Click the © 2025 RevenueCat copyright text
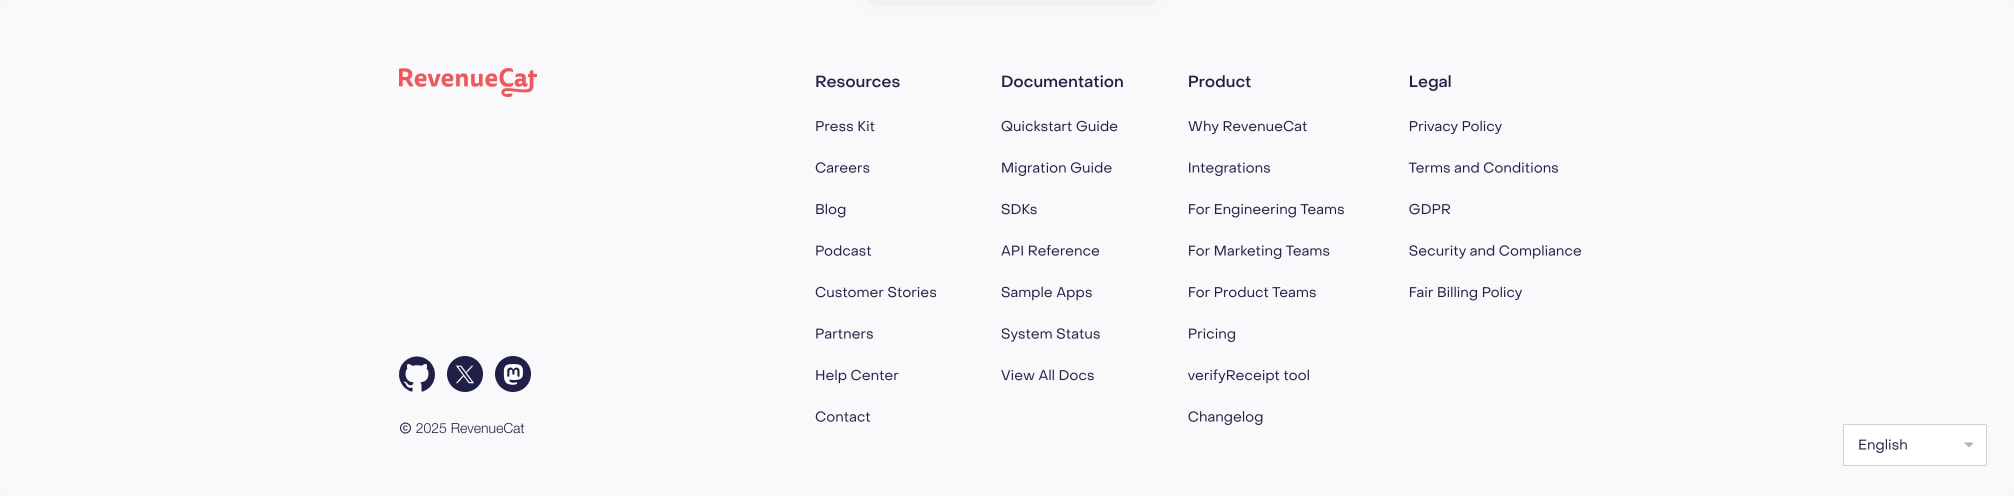 [462, 428]
